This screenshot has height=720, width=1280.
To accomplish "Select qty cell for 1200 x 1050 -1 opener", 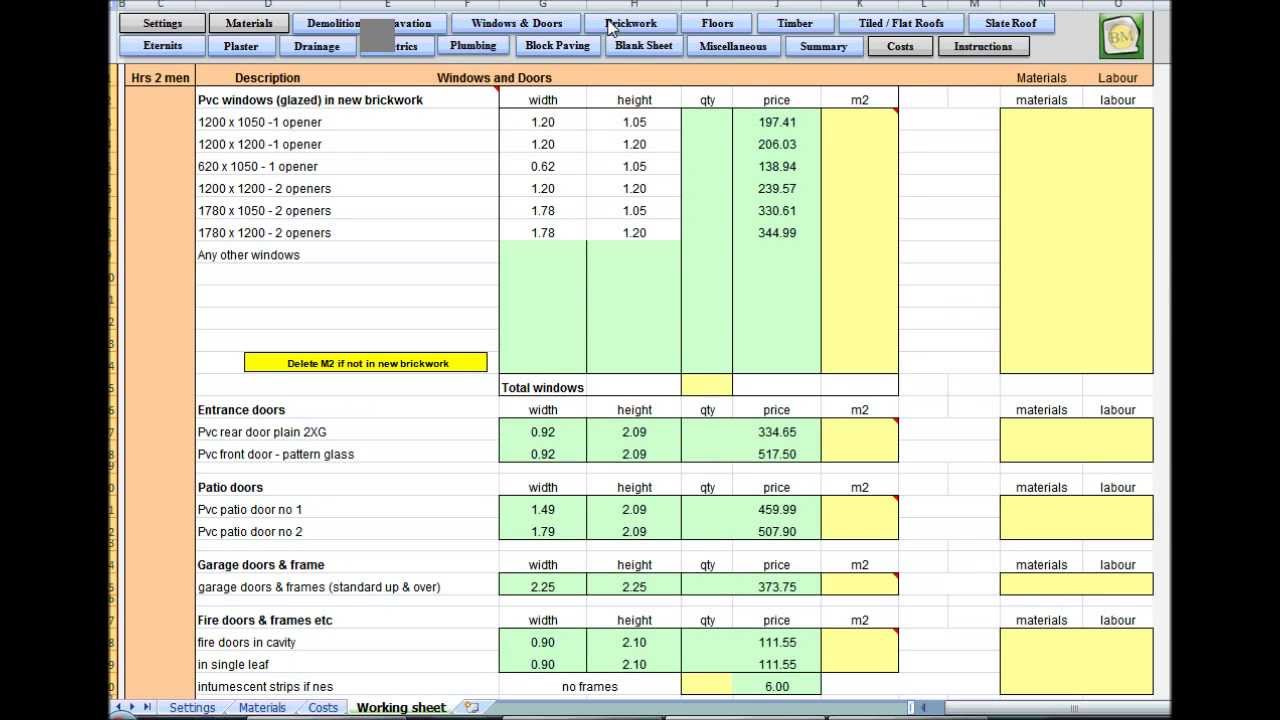I will [x=707, y=122].
